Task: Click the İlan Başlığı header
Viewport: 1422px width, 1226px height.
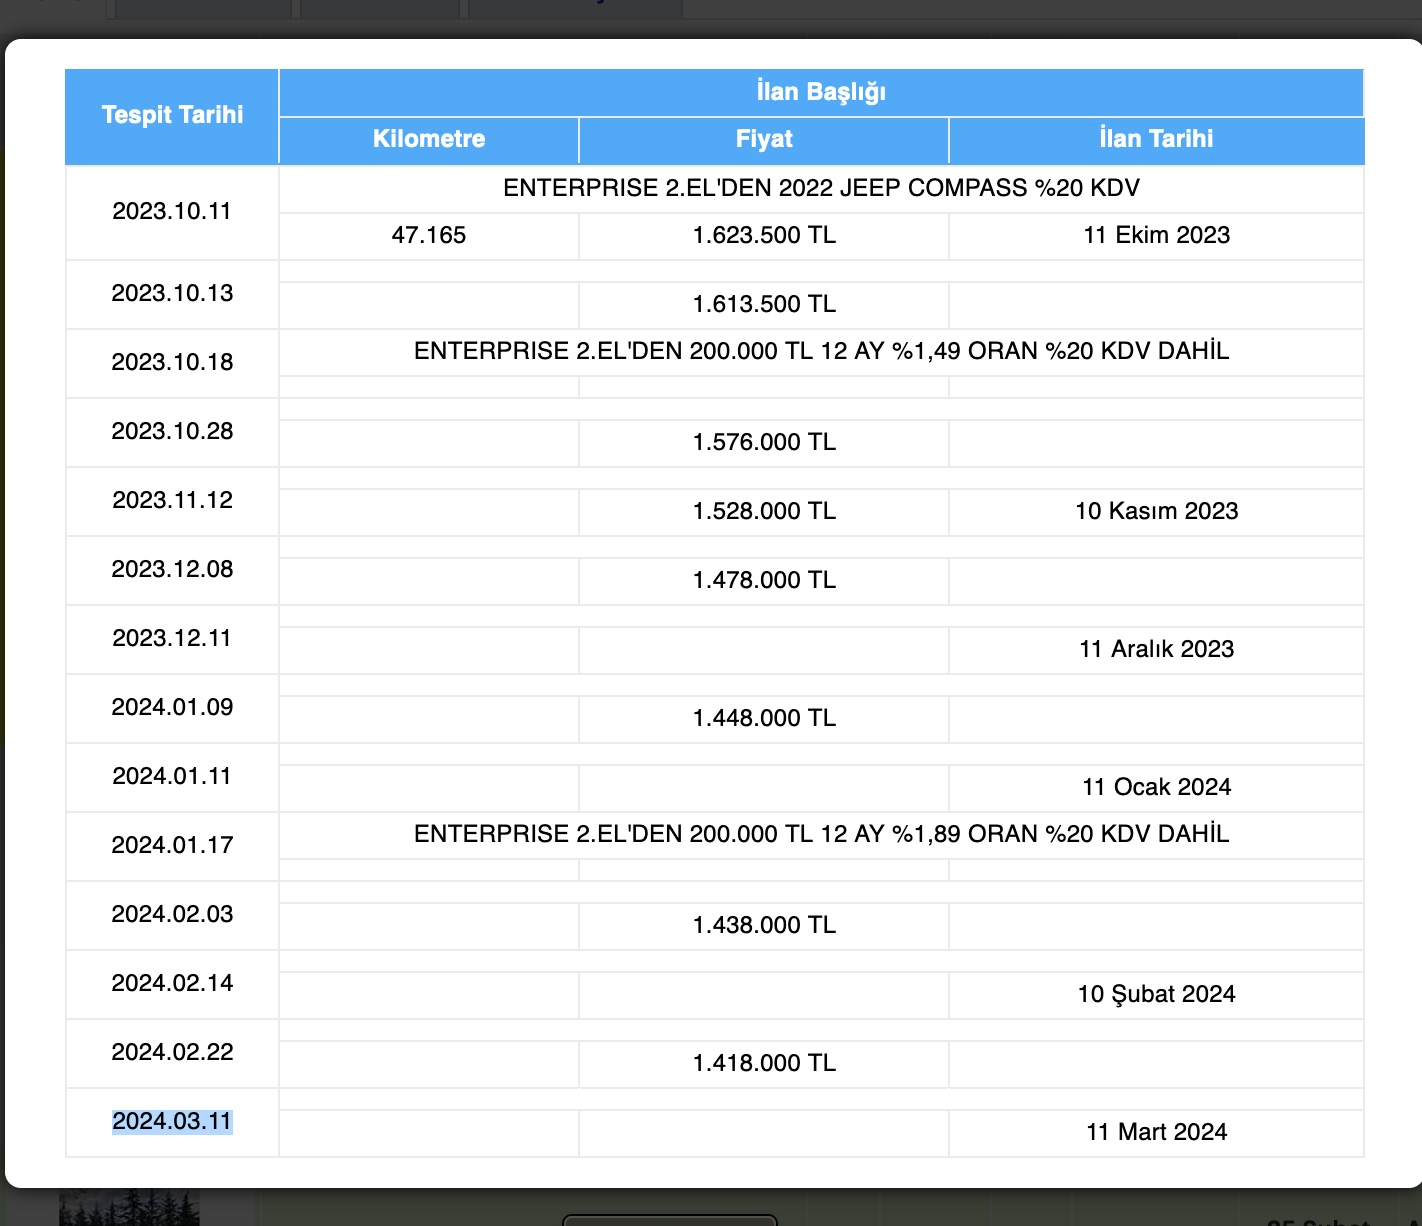Action: pyautogui.click(x=821, y=92)
